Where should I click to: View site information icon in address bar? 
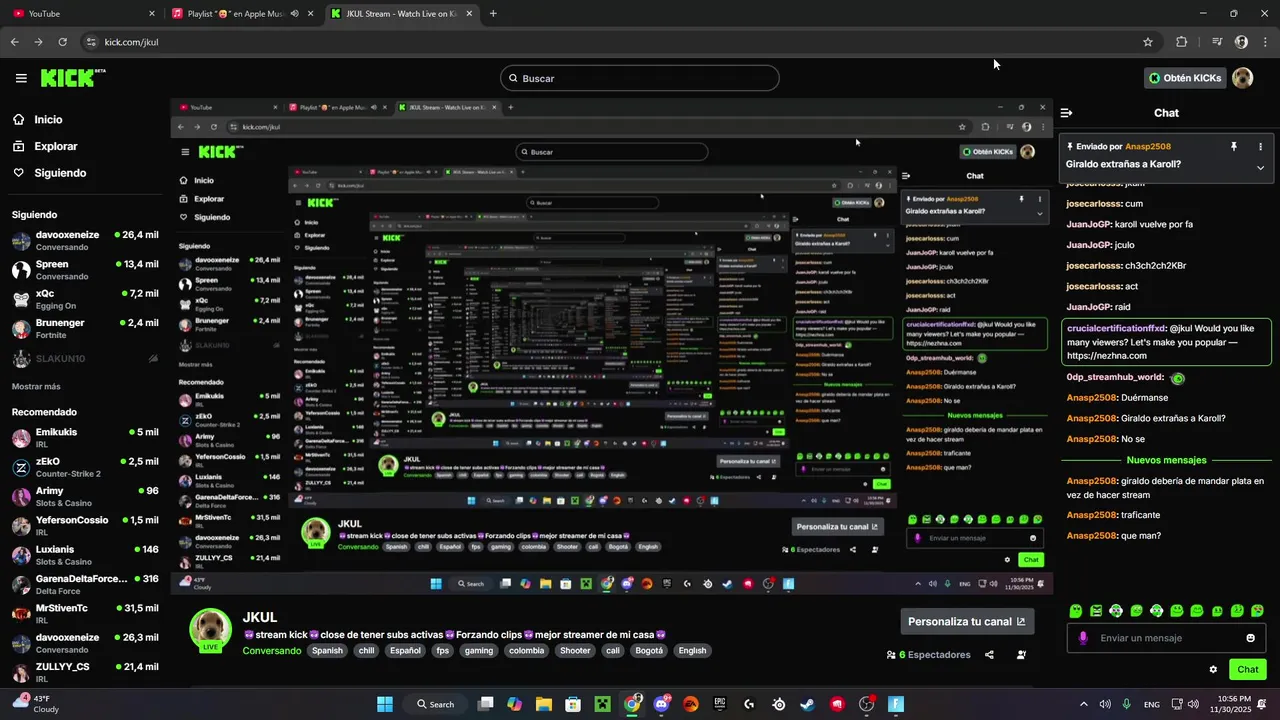91,42
